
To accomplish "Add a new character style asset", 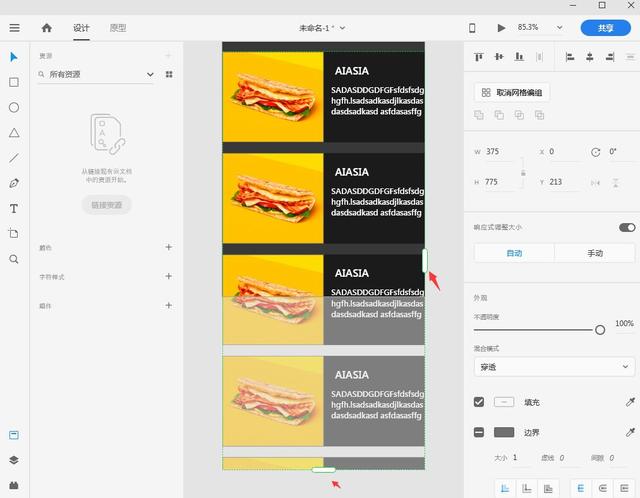I will (169, 276).
